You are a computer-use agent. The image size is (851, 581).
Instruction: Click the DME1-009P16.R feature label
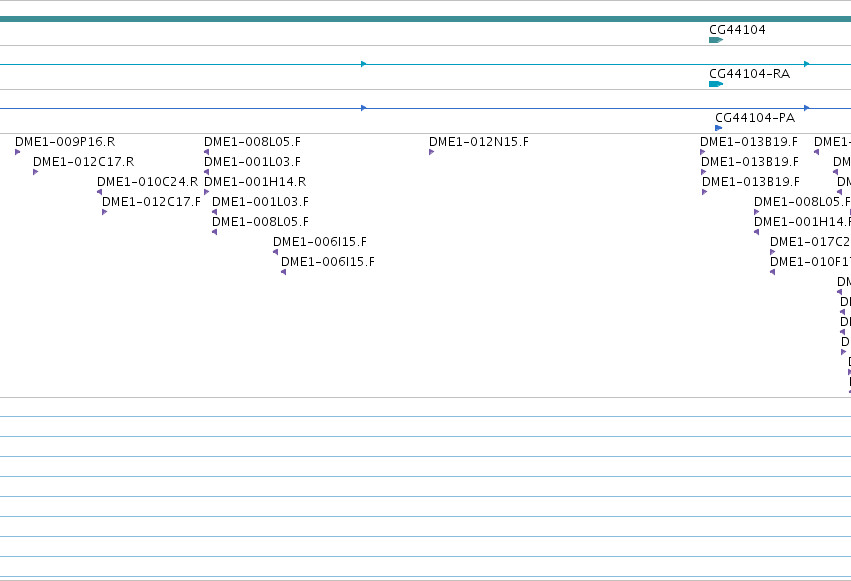pos(65,142)
